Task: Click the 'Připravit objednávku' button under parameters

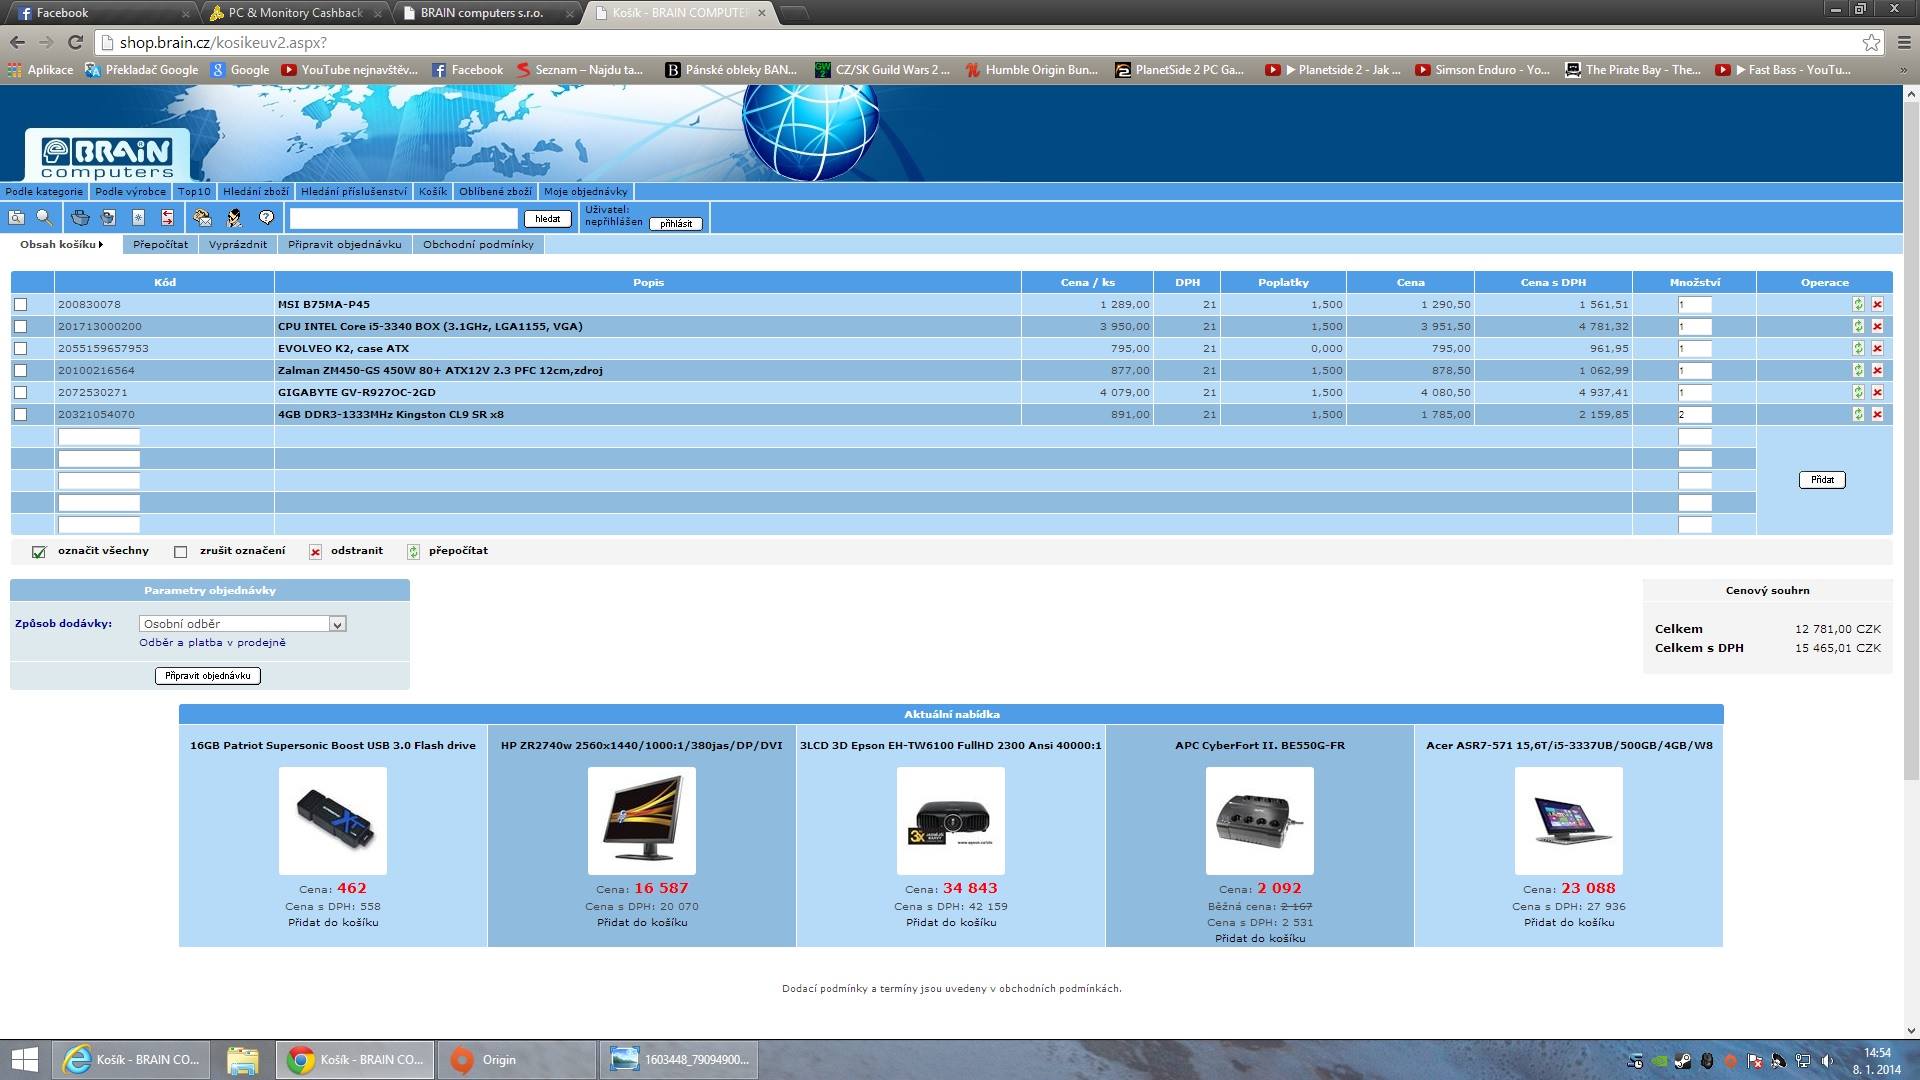Action: tap(208, 677)
